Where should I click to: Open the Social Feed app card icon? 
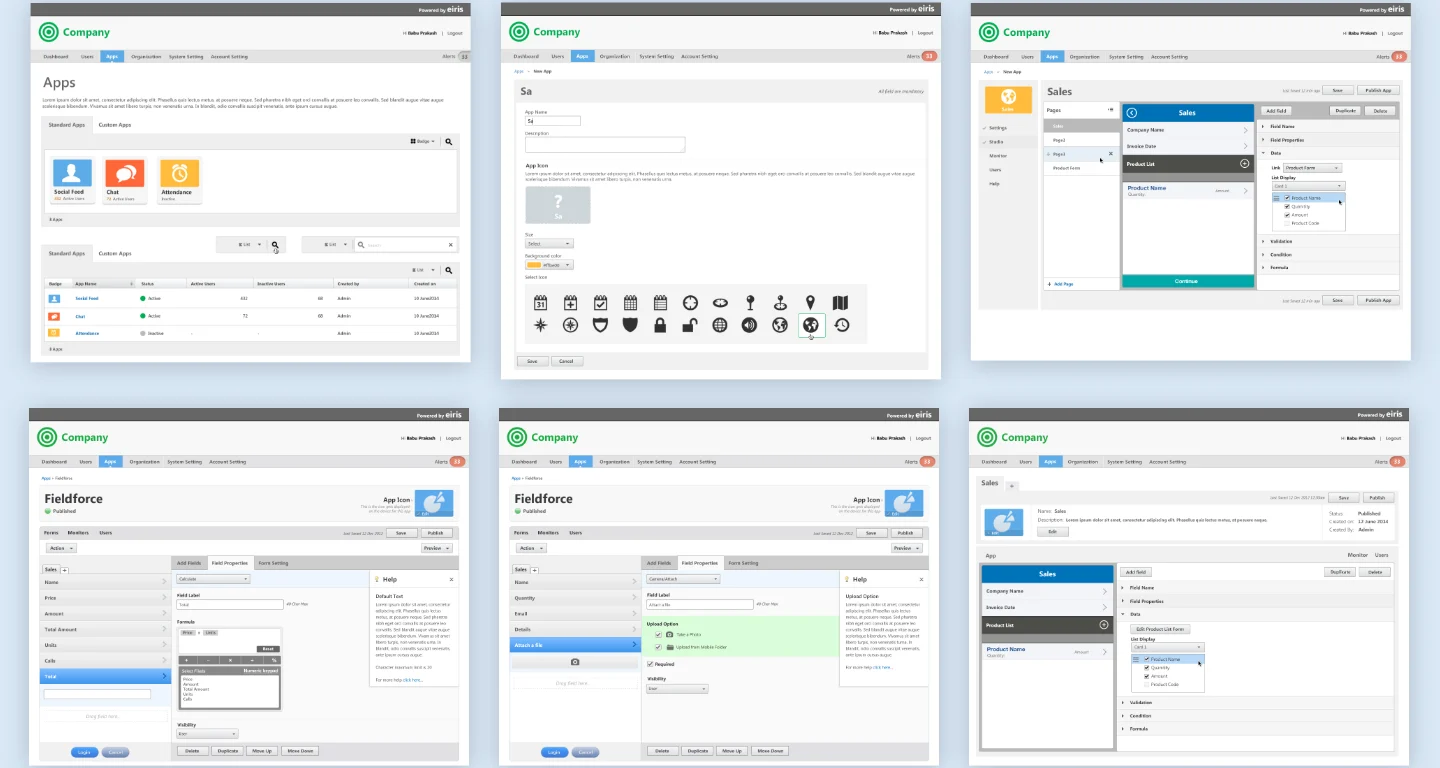point(72,172)
